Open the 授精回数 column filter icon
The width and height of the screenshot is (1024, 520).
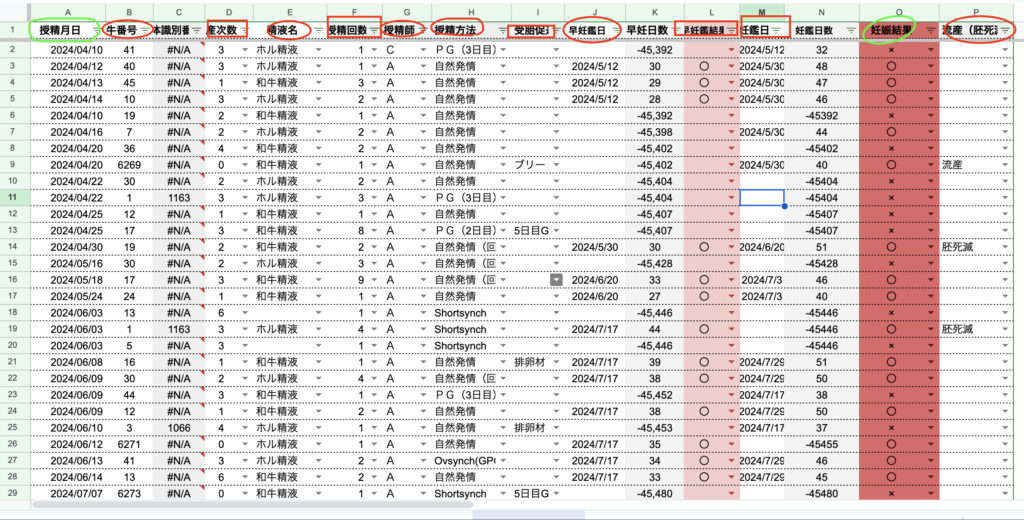[x=372, y=31]
